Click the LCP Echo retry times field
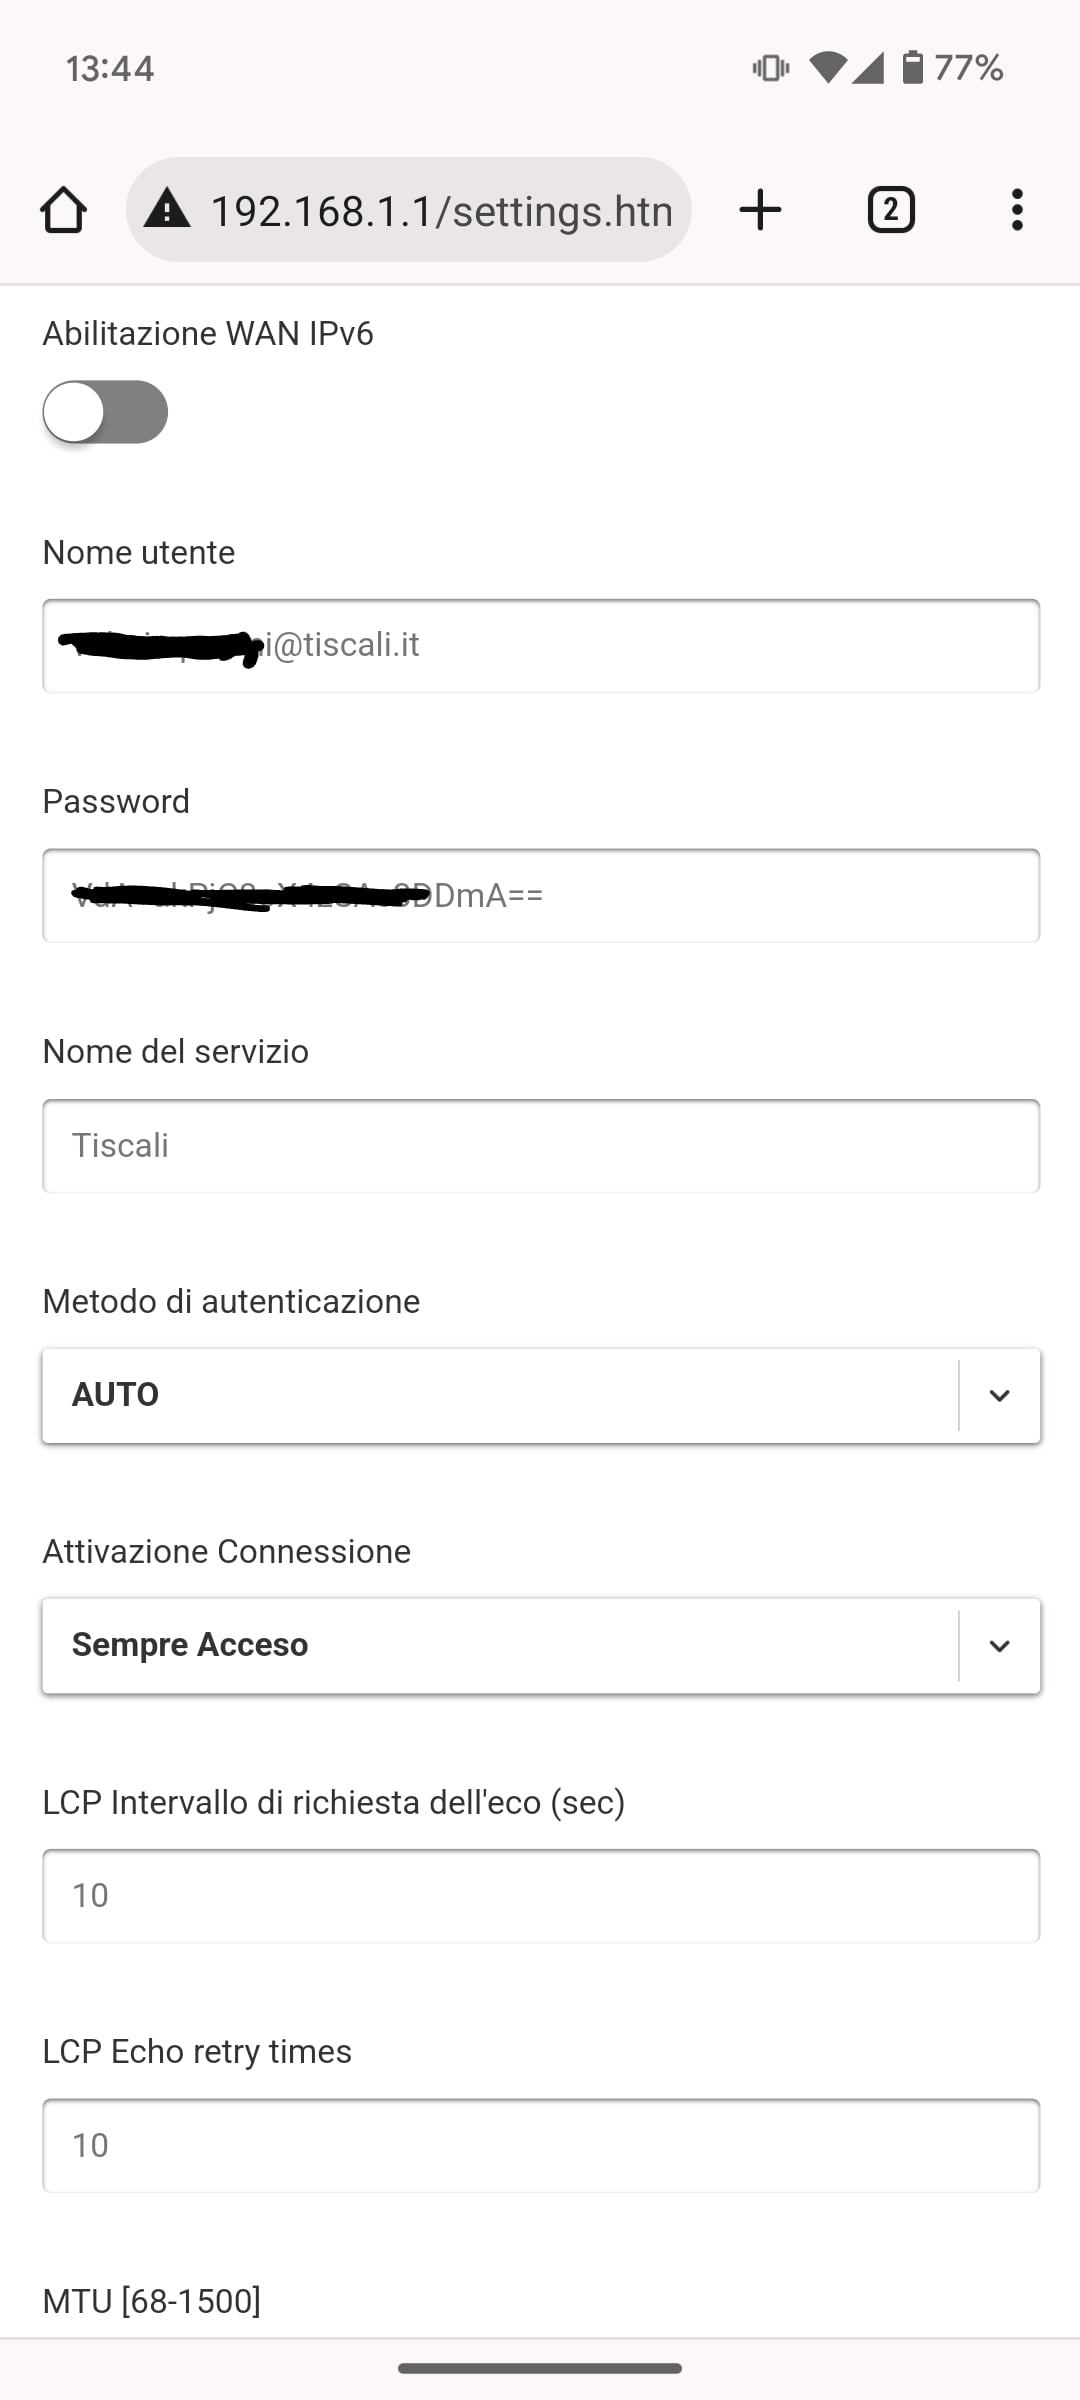The height and width of the screenshot is (2400, 1080). (540, 2146)
